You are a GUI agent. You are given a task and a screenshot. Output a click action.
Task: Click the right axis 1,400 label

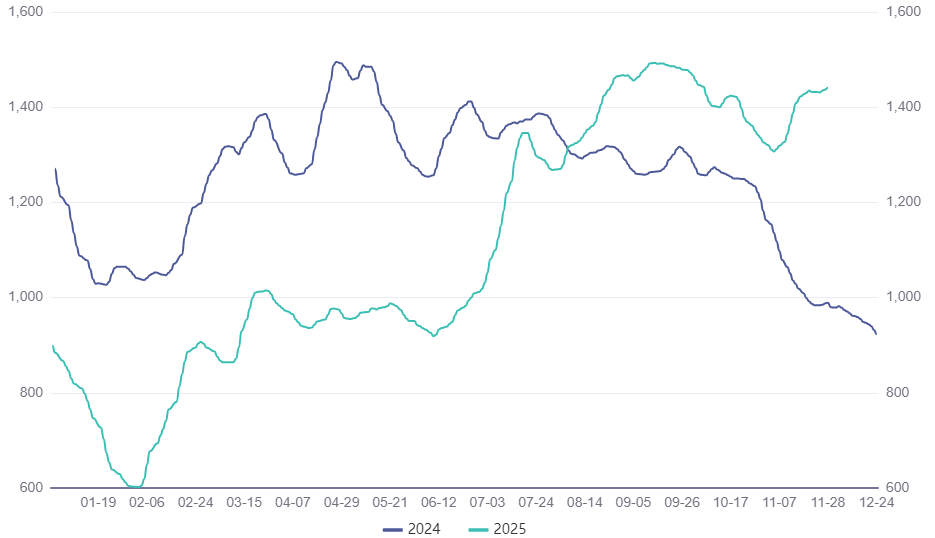click(x=903, y=107)
